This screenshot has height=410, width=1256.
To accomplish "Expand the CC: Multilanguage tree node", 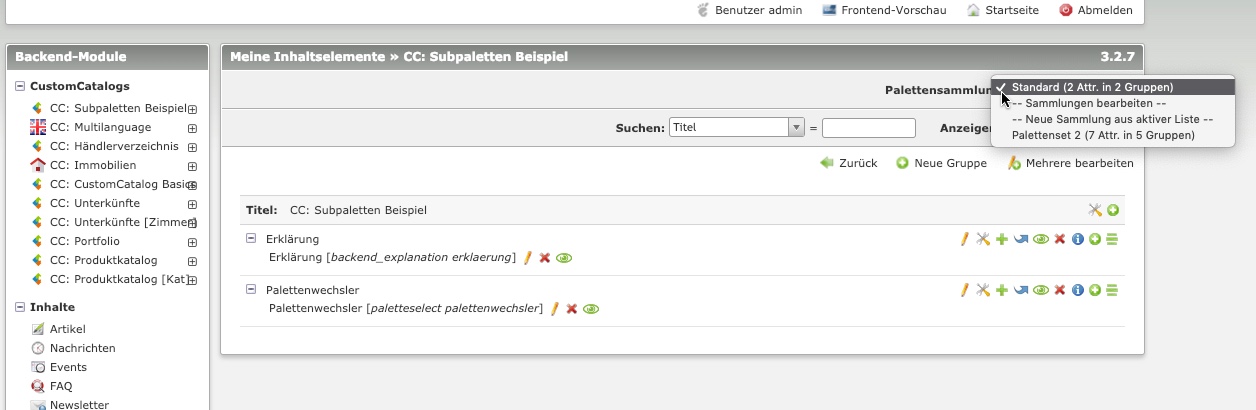I will coord(192,128).
